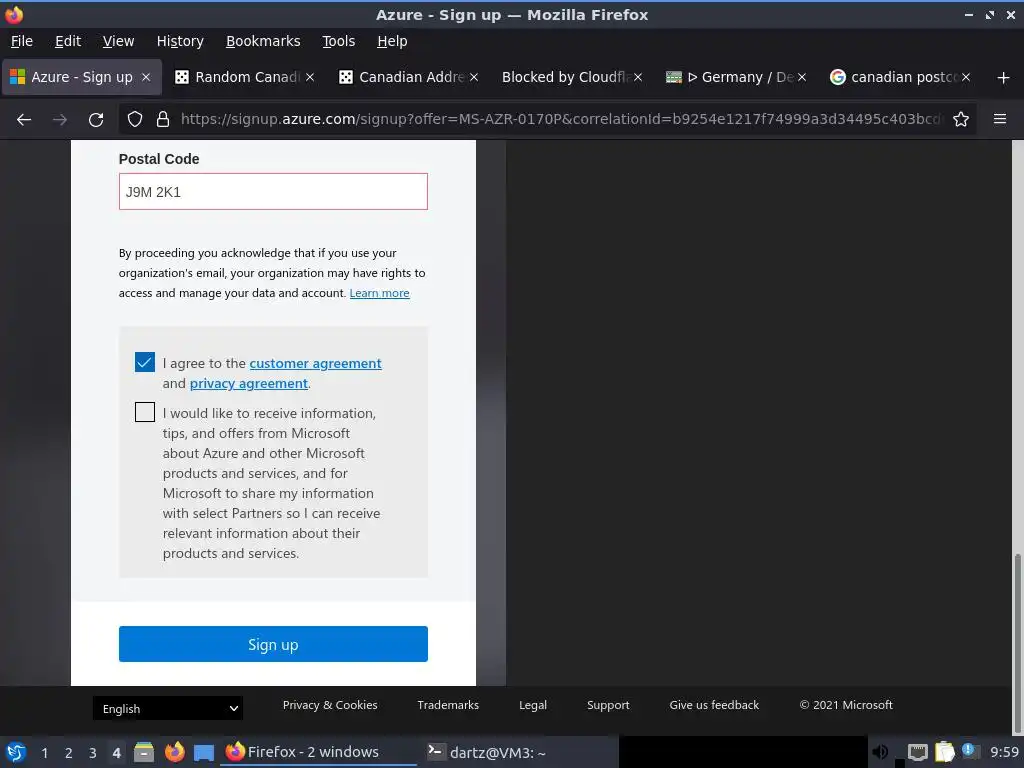The height and width of the screenshot is (768, 1024).
Task: Close the Azure - Sign up tab
Action: 146,77
